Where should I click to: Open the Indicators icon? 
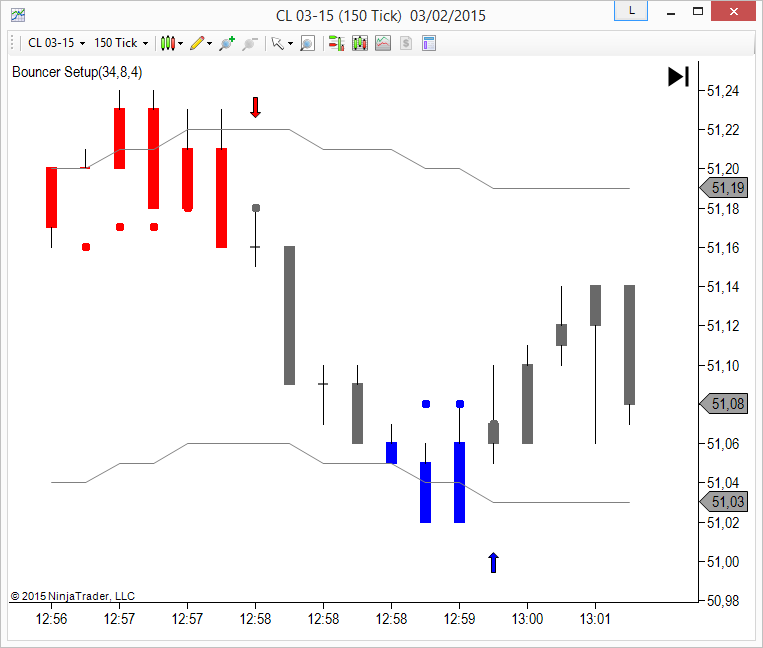pyautogui.click(x=382, y=43)
